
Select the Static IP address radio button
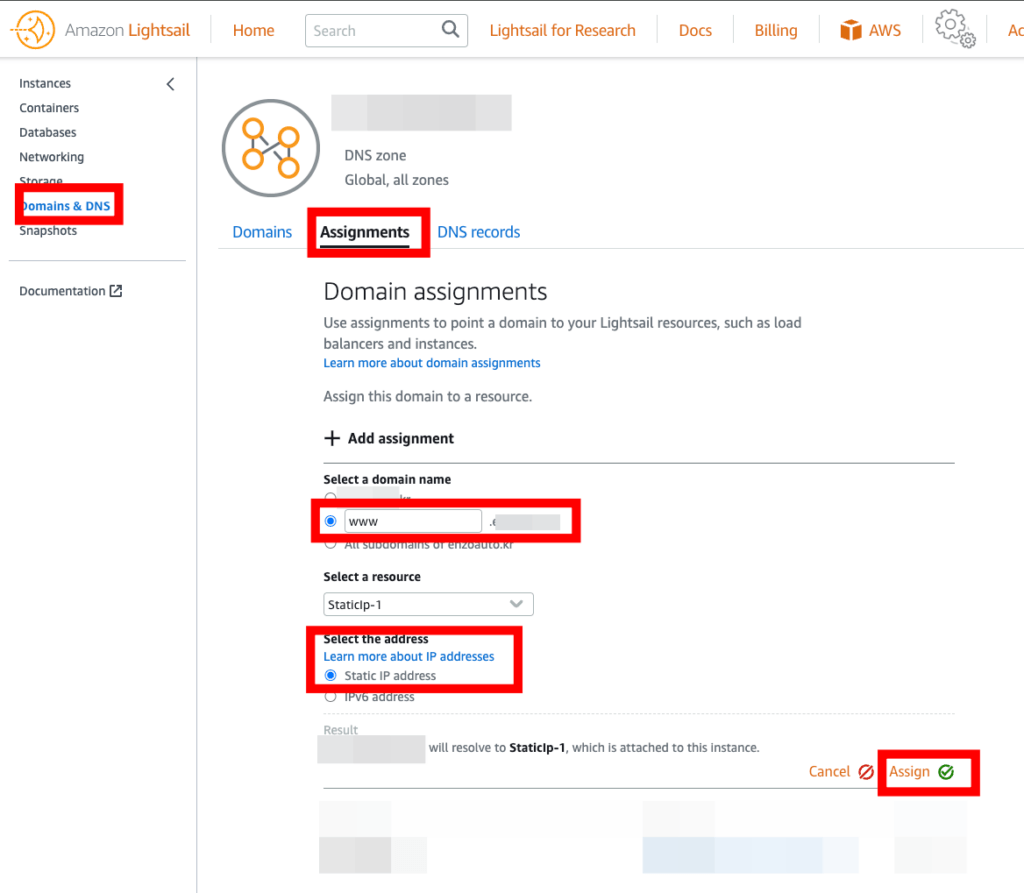coord(330,675)
